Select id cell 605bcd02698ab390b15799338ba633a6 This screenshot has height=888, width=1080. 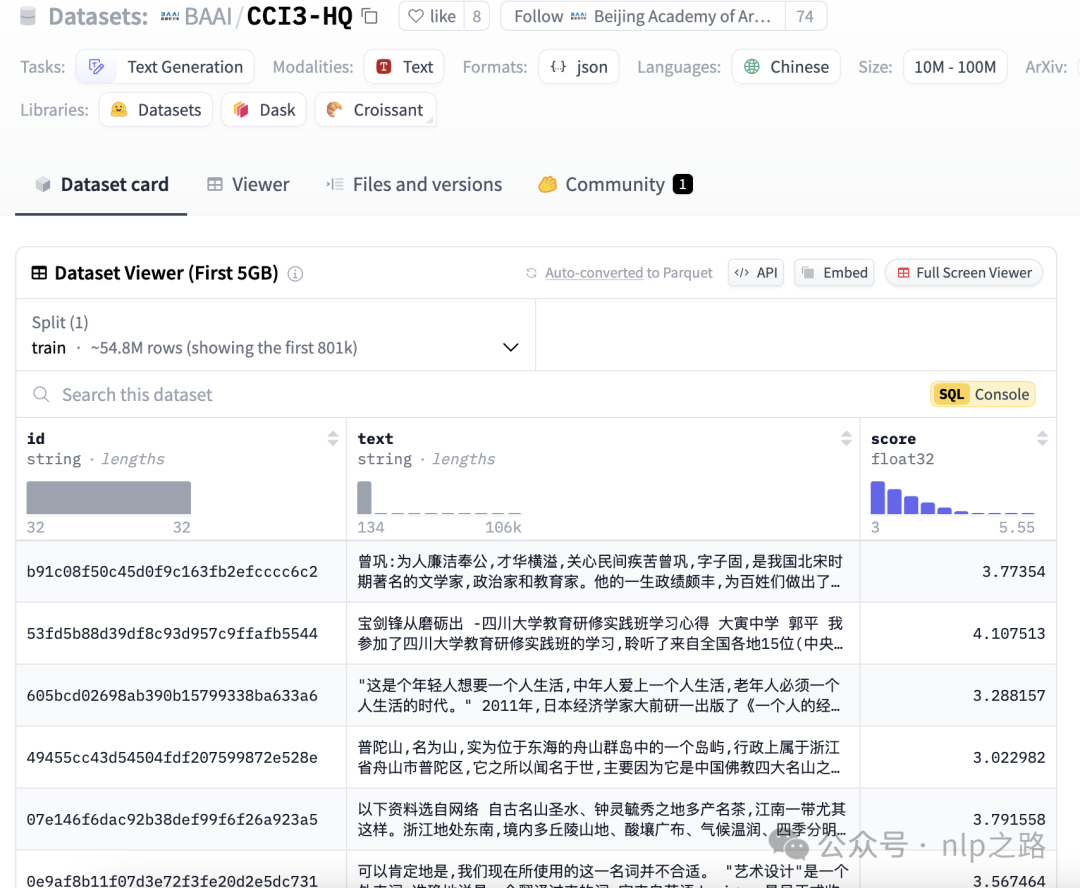click(172, 696)
